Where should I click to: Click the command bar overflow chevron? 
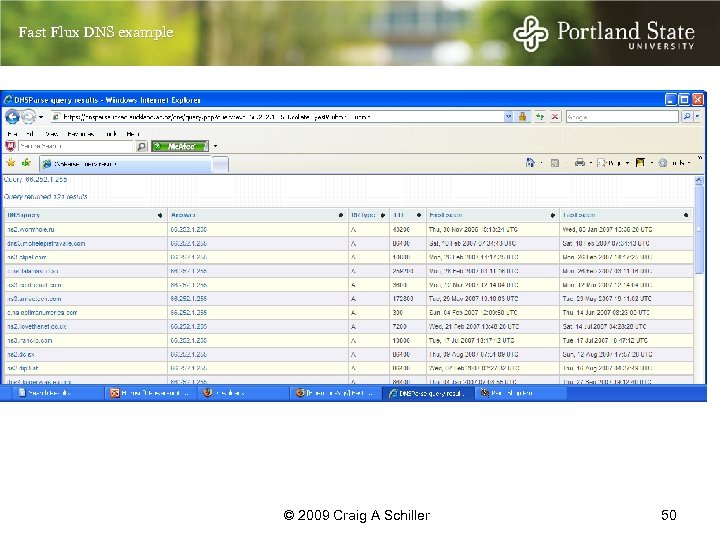[699, 158]
